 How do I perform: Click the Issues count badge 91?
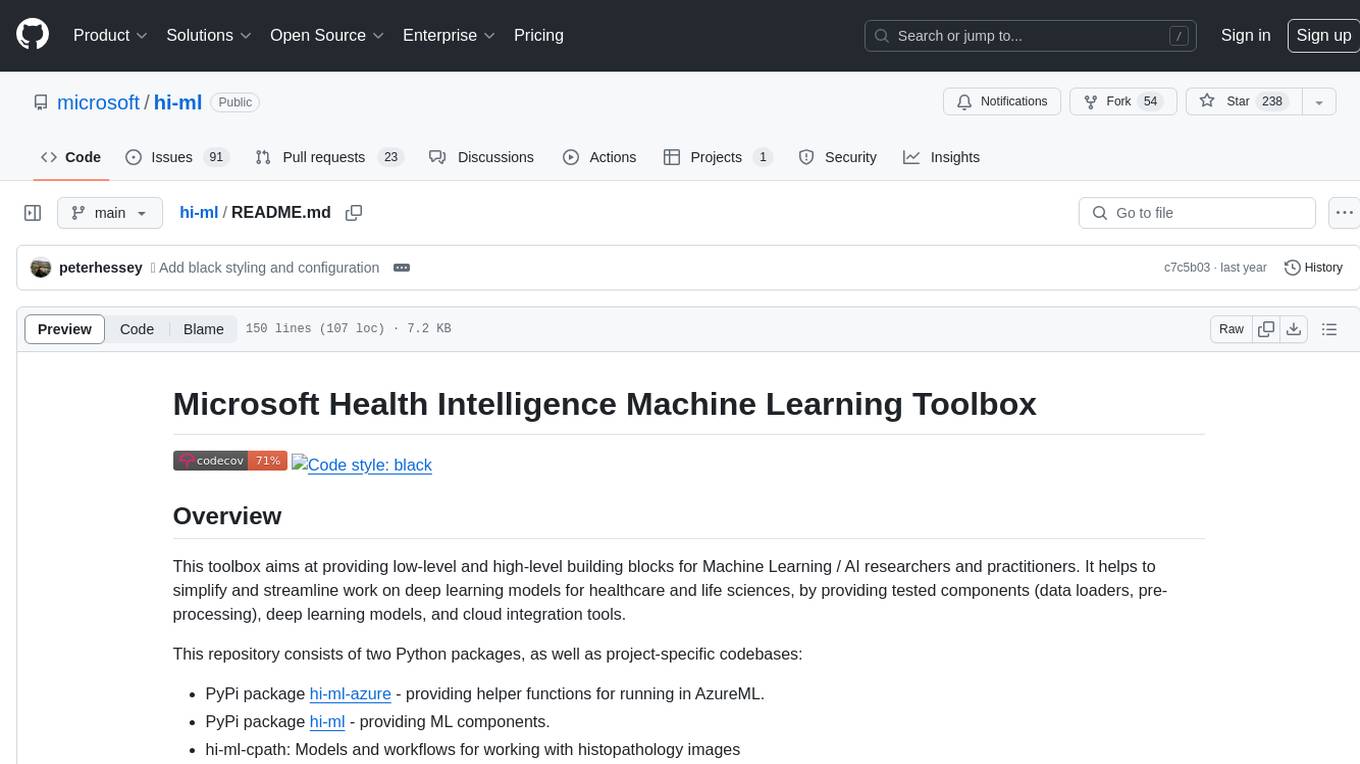pyautogui.click(x=215, y=157)
